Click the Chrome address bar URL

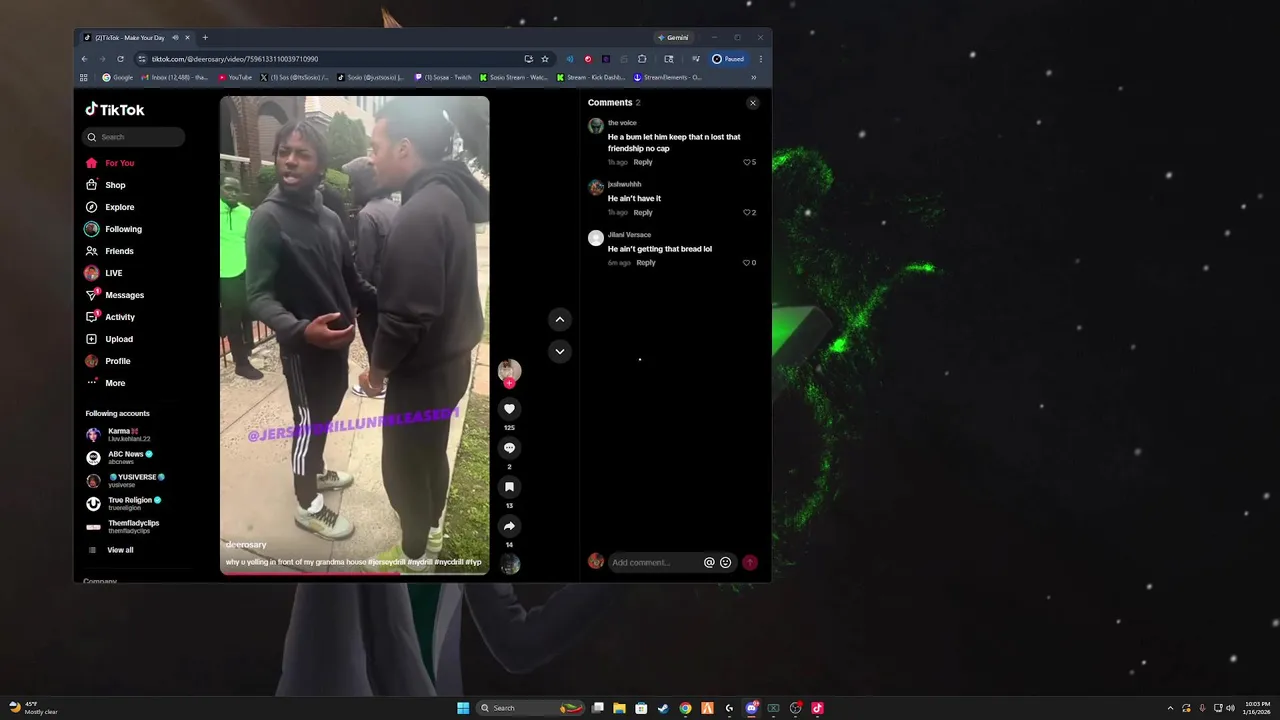click(235, 59)
